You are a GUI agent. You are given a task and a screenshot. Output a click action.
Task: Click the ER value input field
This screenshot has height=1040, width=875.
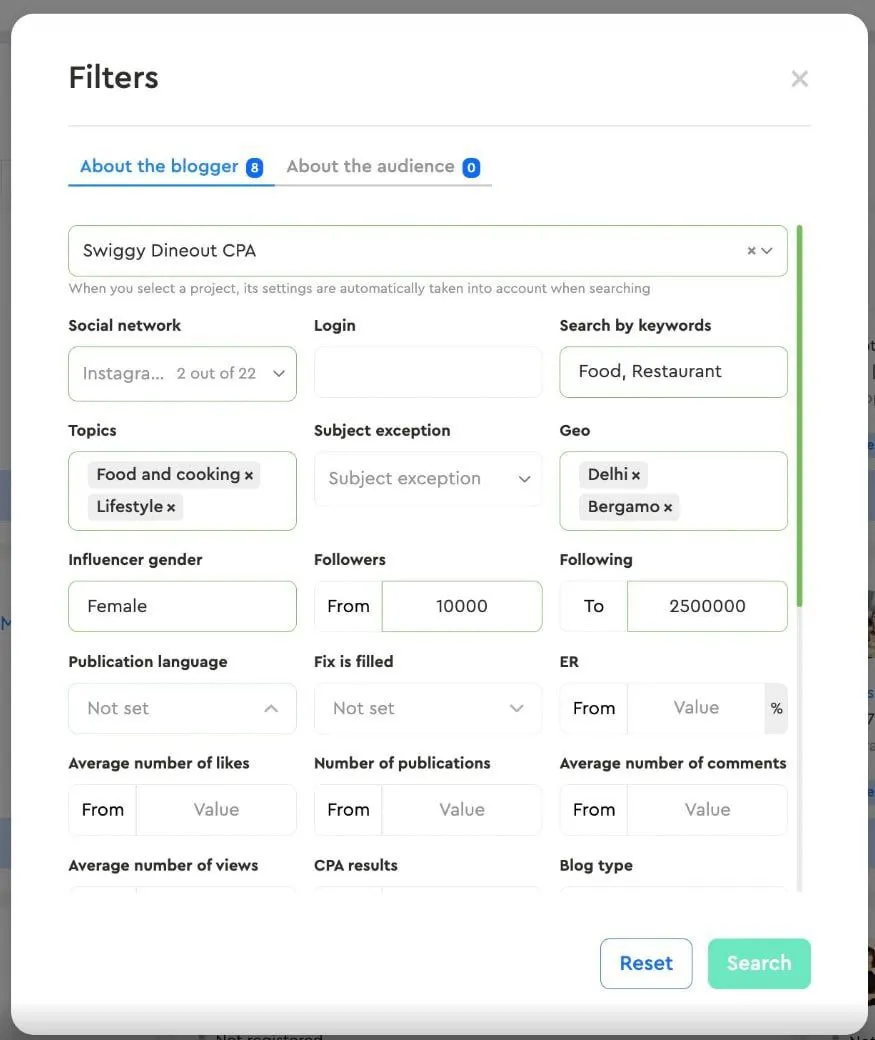tap(695, 708)
